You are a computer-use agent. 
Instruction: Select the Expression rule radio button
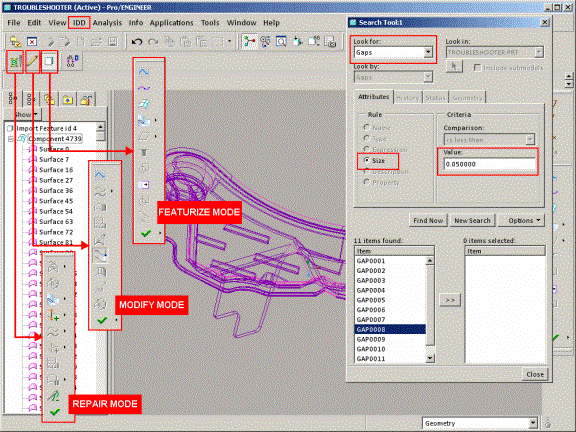click(366, 149)
